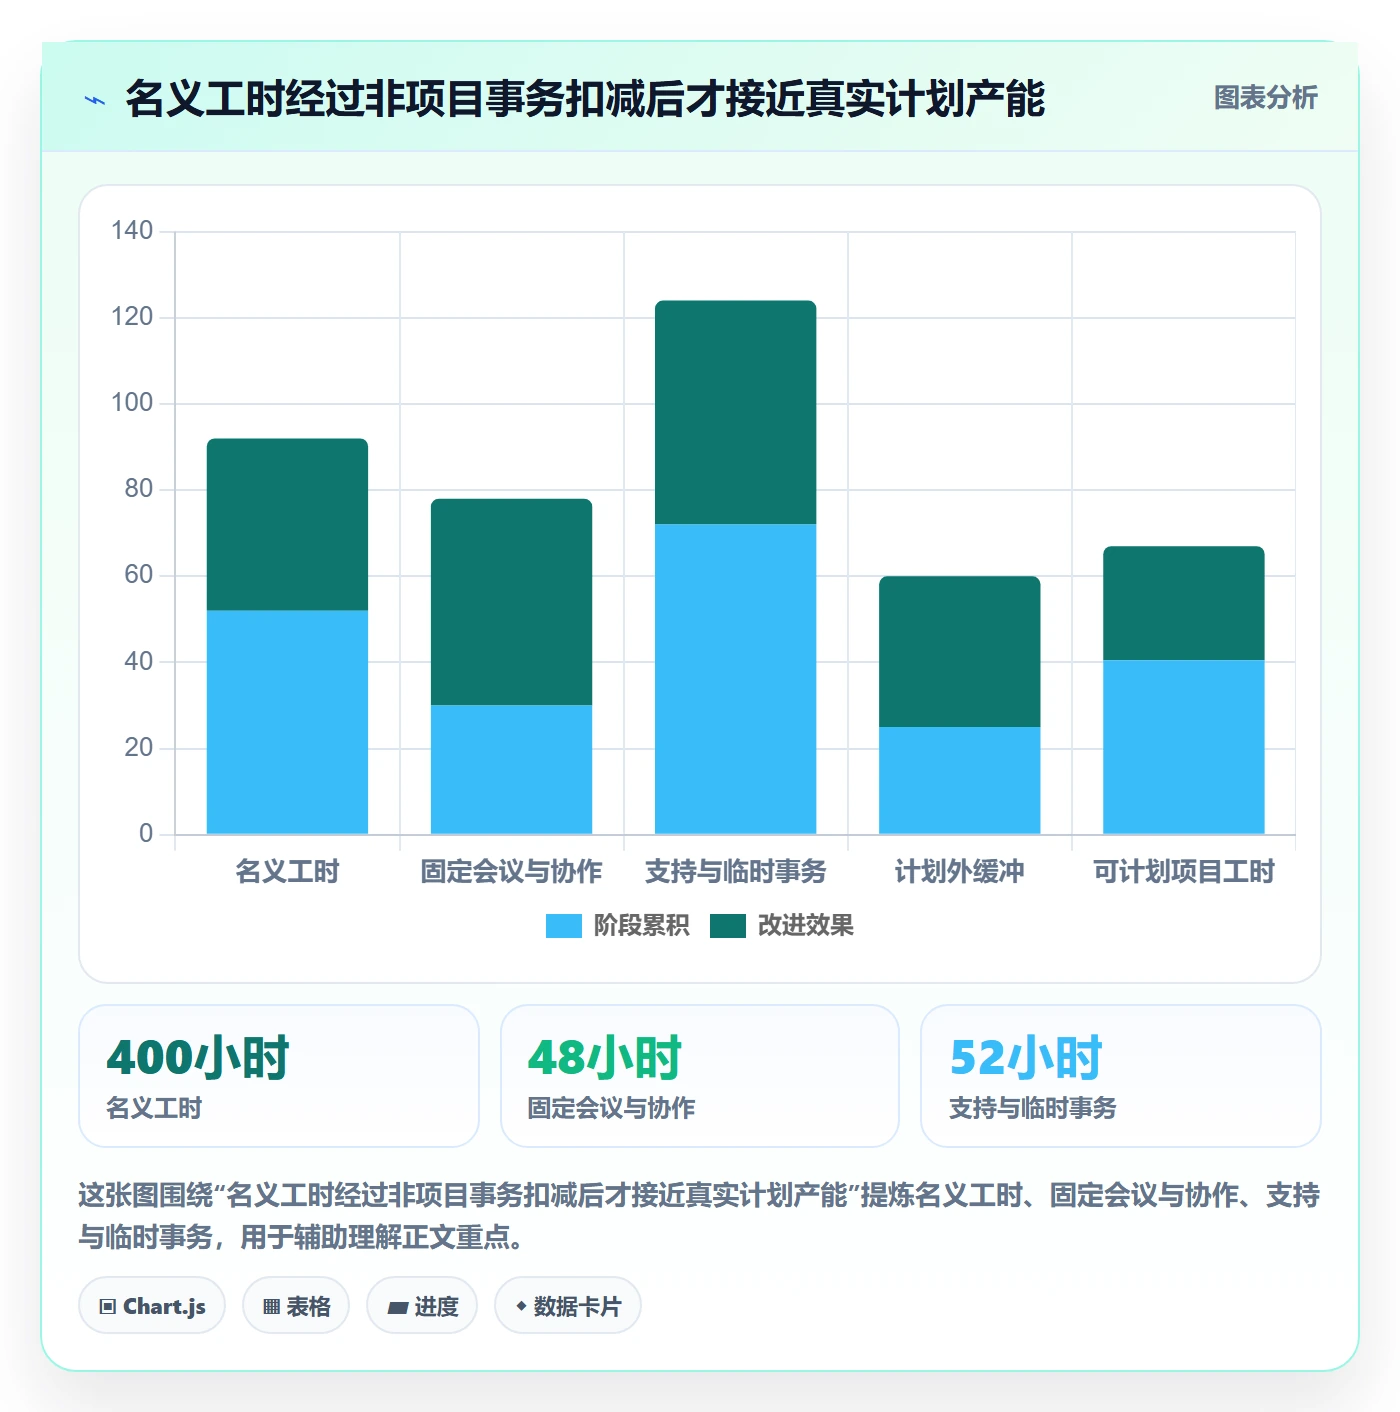Click the blue lightning icon beside the title
The image size is (1400, 1412).
95,100
